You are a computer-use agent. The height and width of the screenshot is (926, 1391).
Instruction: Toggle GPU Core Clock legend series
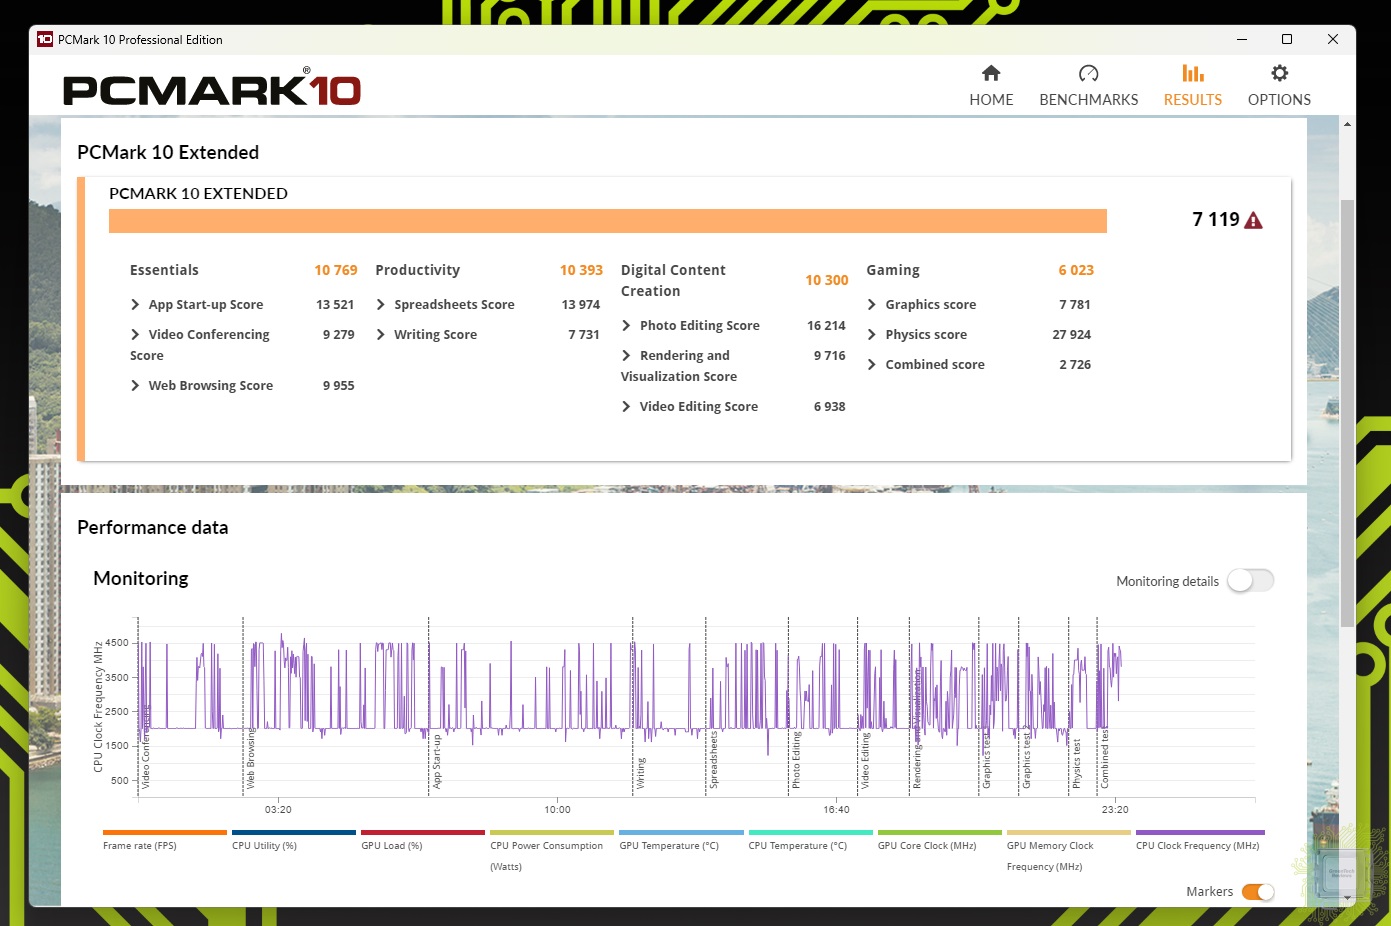click(939, 840)
